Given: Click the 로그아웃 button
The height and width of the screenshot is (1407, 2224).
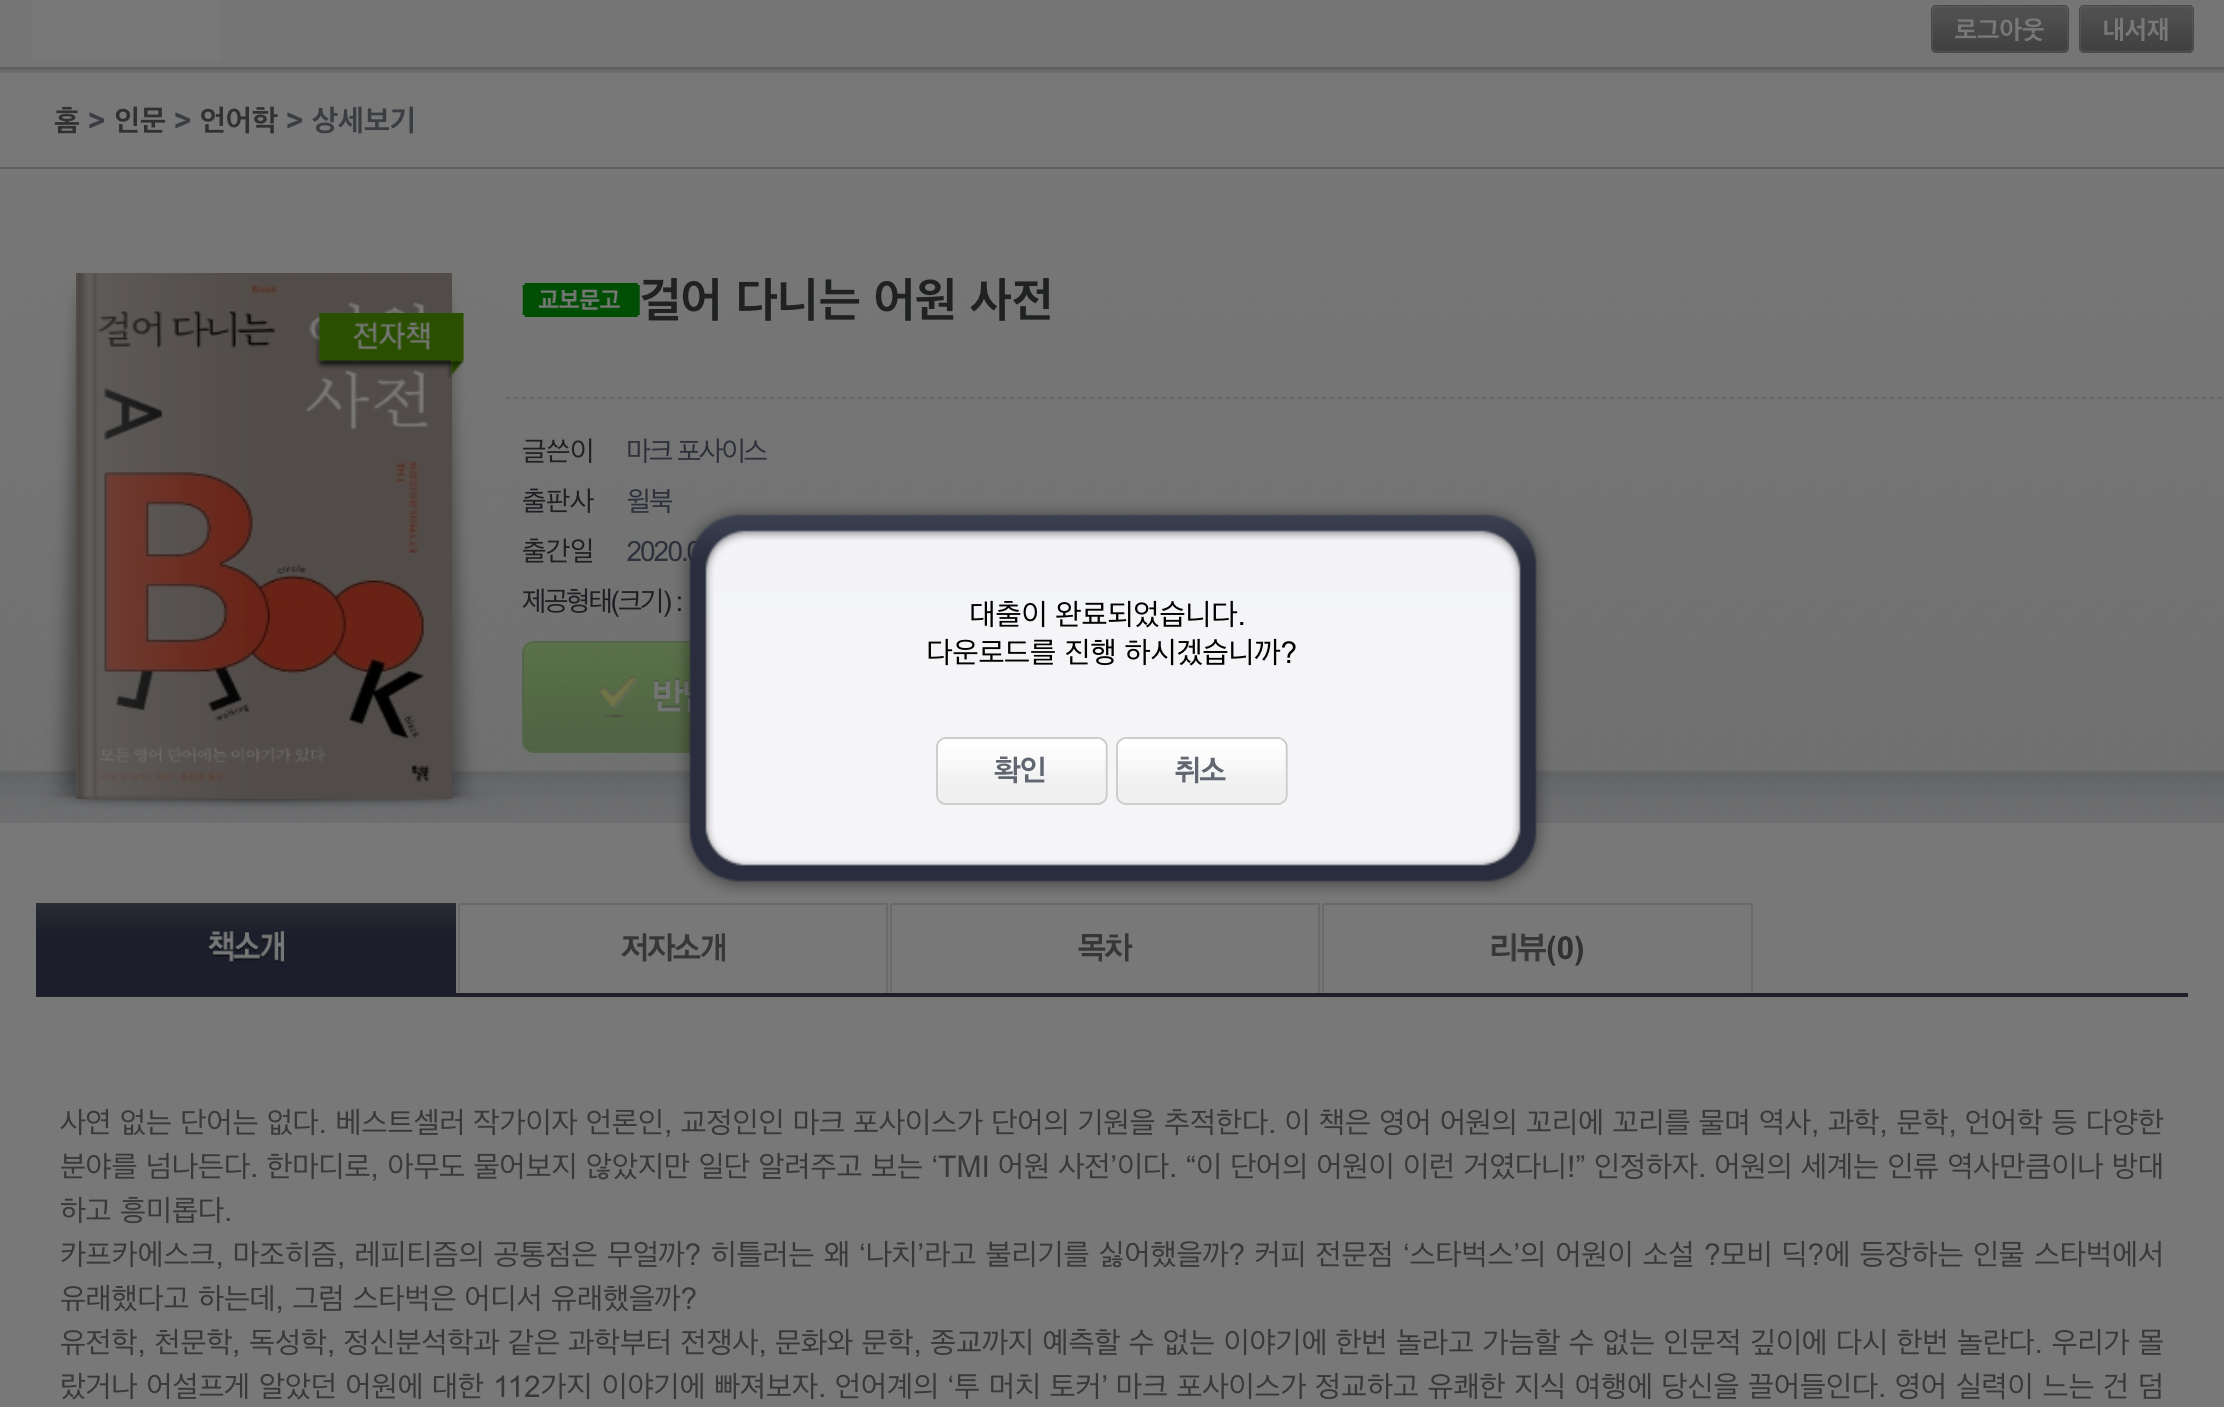Looking at the screenshot, I should point(1998,29).
